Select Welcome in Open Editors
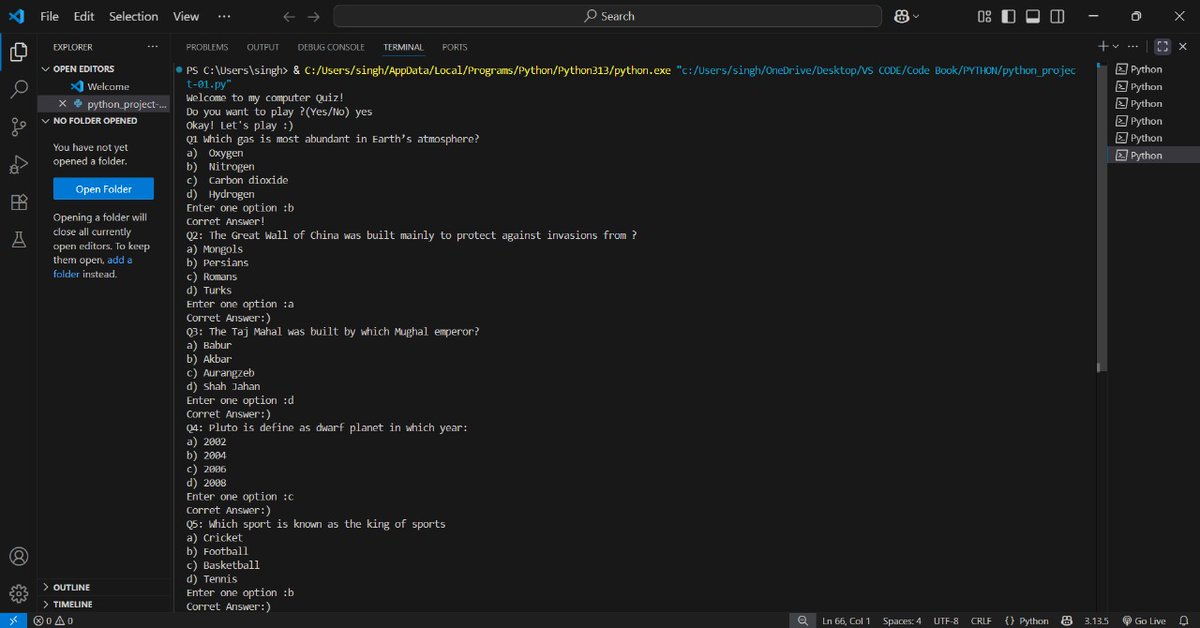The image size is (1200, 628). tap(107, 87)
